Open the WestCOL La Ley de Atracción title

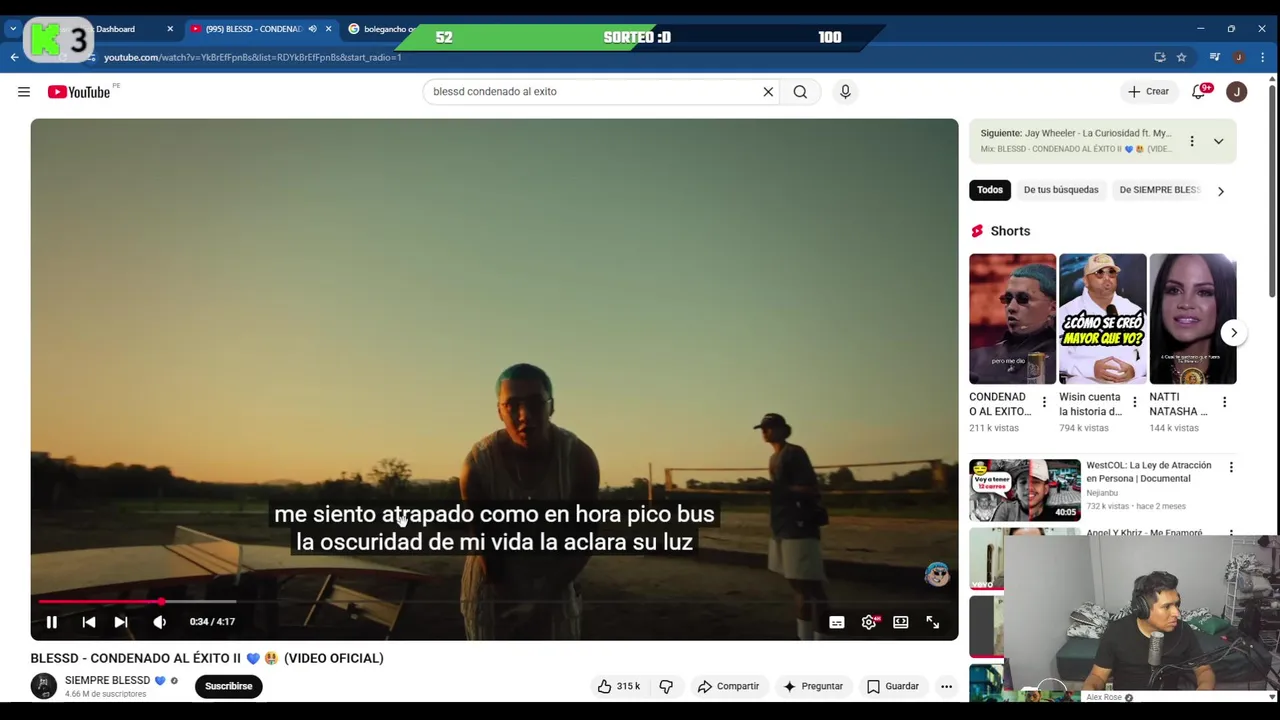pos(1149,472)
